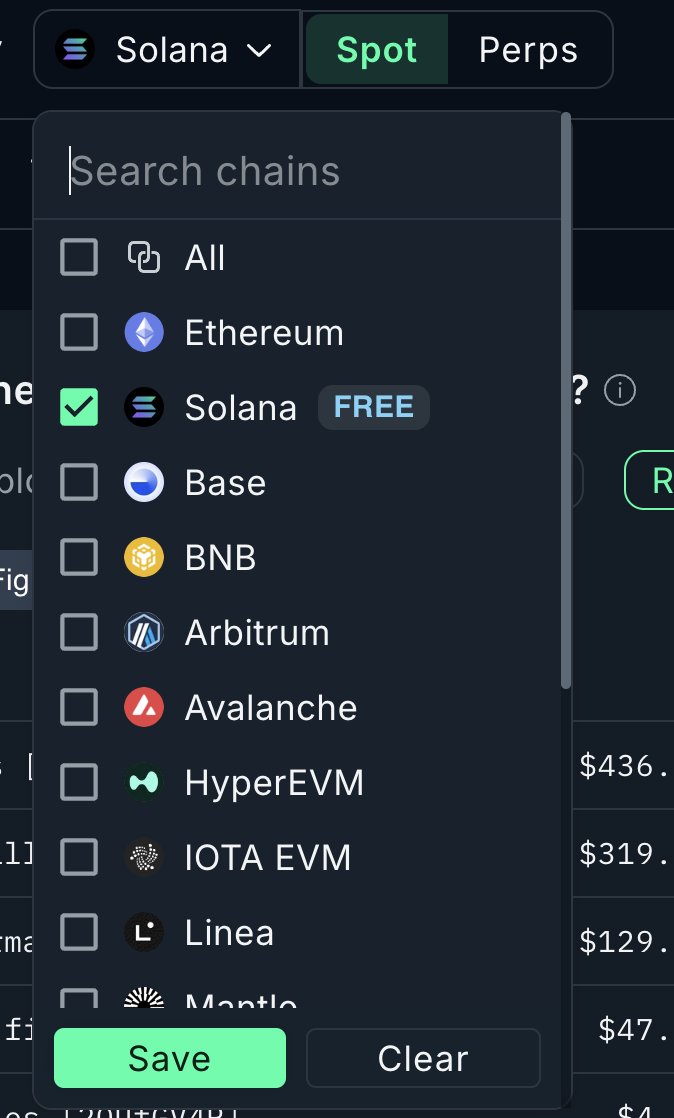Switch to the Perps tab
This screenshot has width=674, height=1118.
pos(528,50)
